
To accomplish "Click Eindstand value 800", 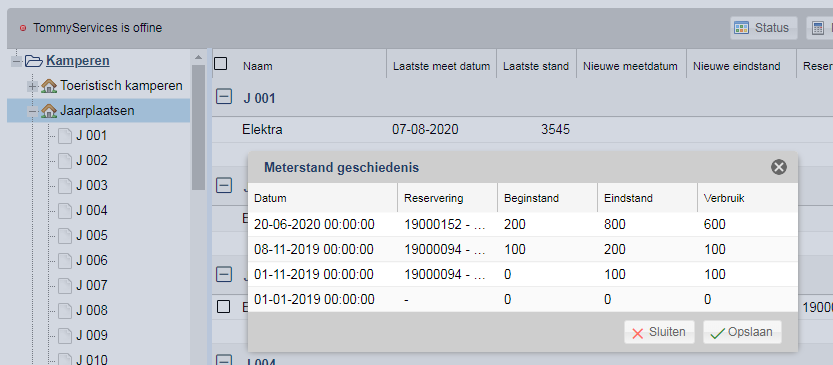I will 615,225.
